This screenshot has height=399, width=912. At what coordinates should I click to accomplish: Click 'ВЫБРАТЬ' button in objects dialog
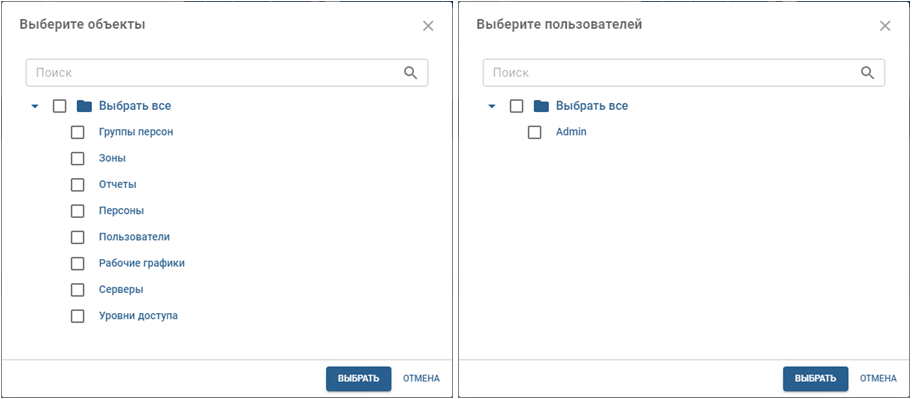pos(358,378)
